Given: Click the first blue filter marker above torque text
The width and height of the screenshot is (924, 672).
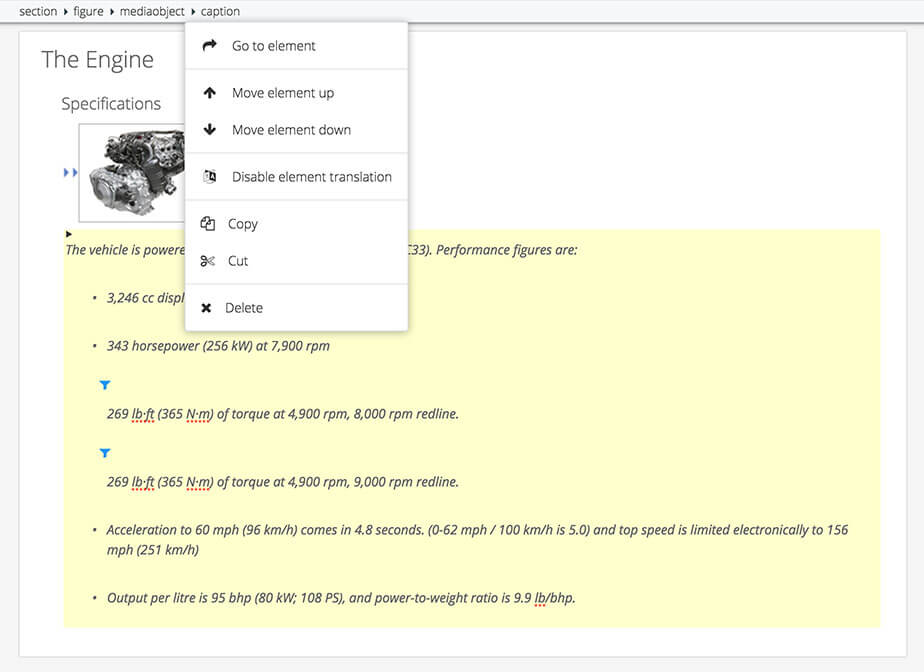Looking at the screenshot, I should point(105,384).
